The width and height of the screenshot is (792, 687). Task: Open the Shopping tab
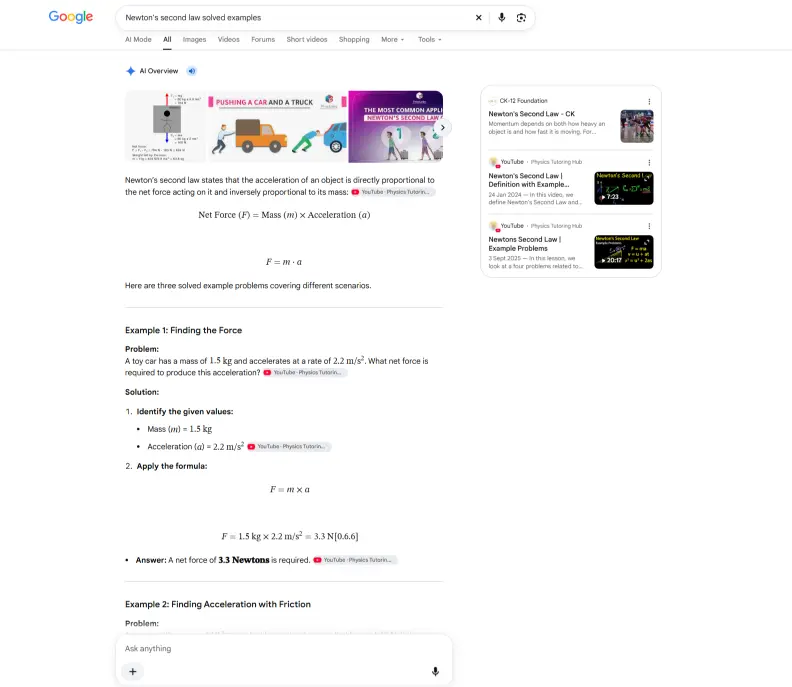[354, 39]
